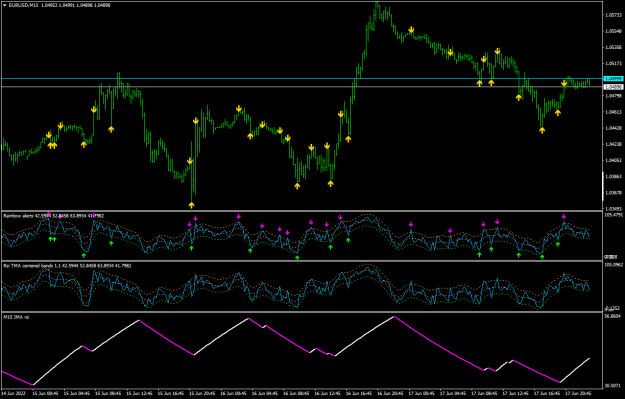Click the 15 Jun 08:45 time label
The height and width of the screenshot is (399, 625).
(109, 393)
